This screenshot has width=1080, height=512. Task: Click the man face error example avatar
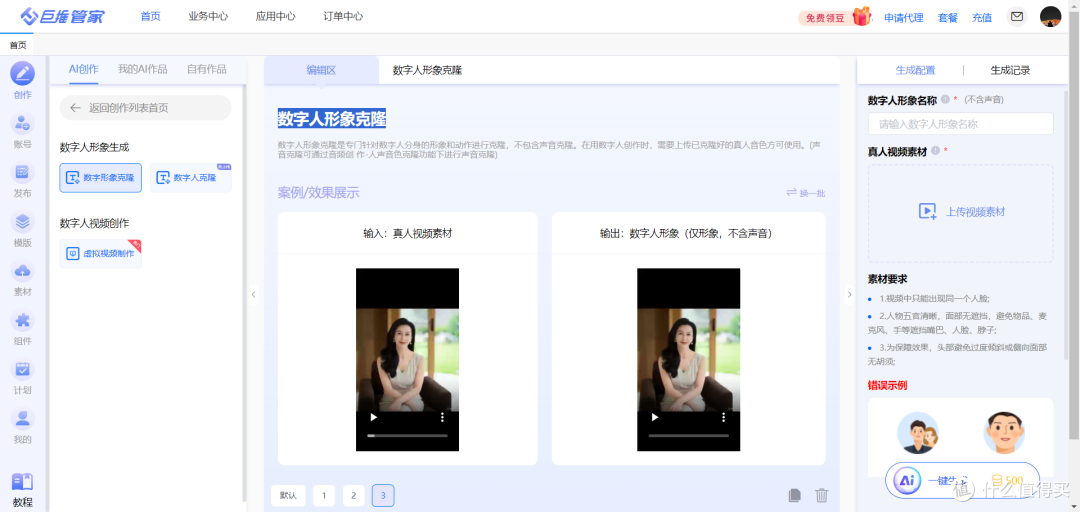click(1004, 433)
